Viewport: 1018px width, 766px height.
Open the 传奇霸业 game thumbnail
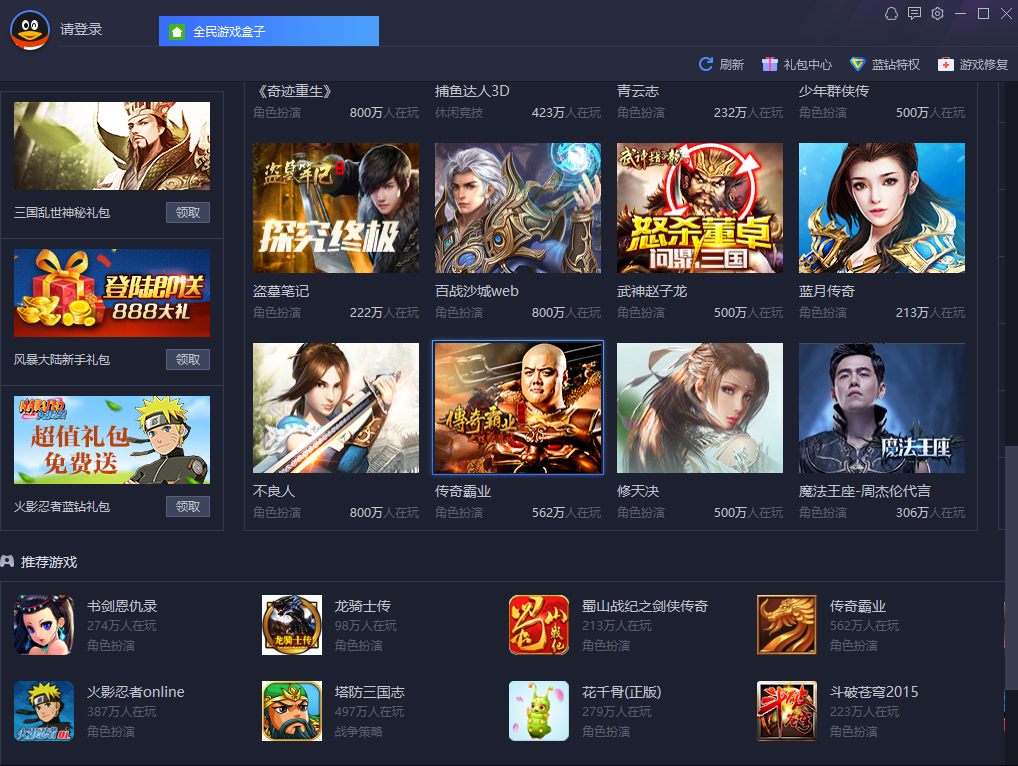pyautogui.click(x=518, y=408)
